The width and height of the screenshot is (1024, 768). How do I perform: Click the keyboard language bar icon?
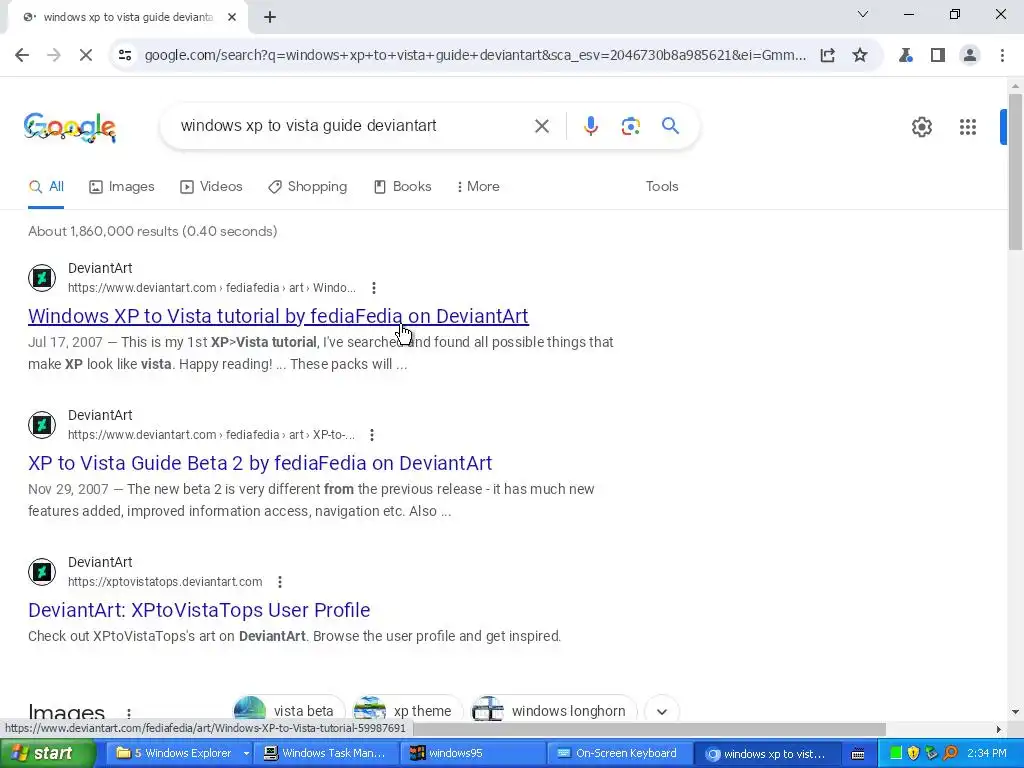point(859,754)
